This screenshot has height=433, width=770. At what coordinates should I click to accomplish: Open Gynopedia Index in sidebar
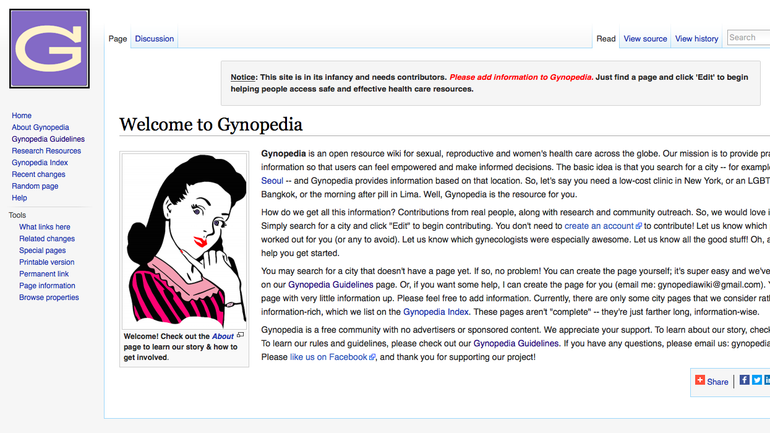pos(40,162)
